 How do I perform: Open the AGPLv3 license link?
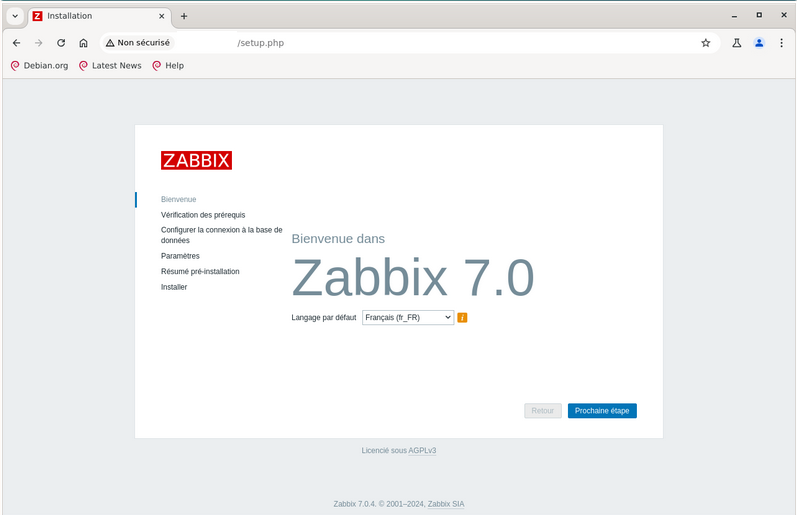[422, 450]
